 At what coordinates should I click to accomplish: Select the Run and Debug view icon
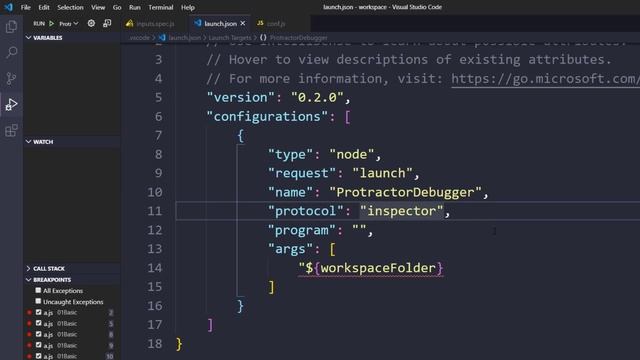[11, 104]
